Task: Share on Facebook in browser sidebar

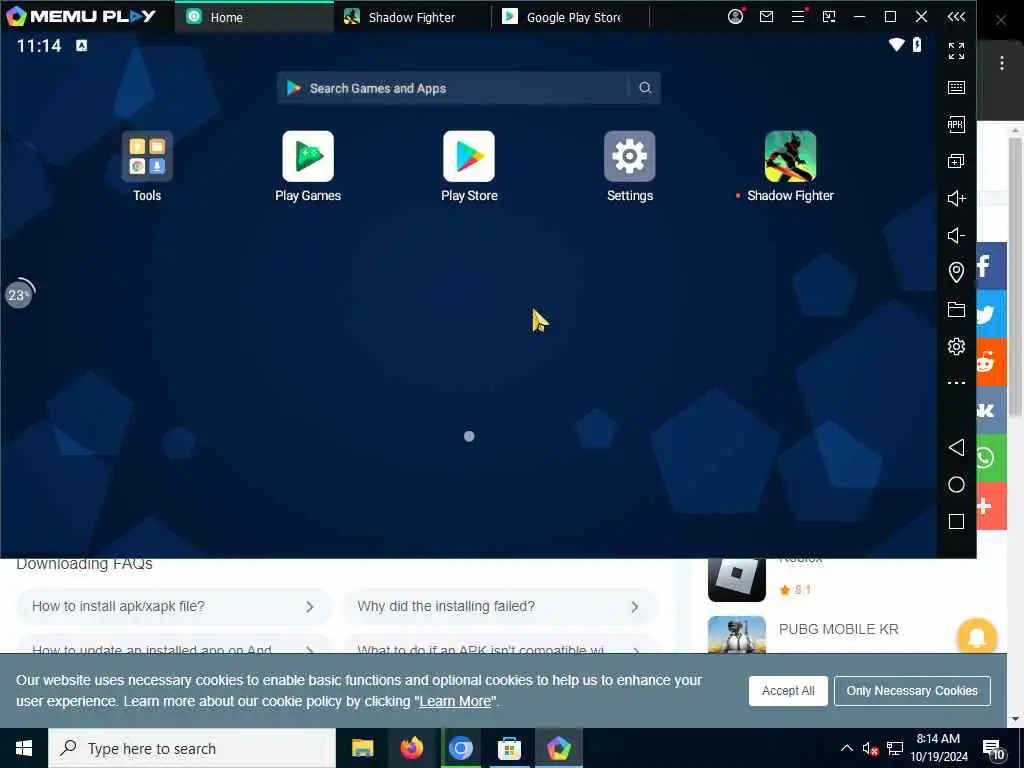Action: [991, 266]
